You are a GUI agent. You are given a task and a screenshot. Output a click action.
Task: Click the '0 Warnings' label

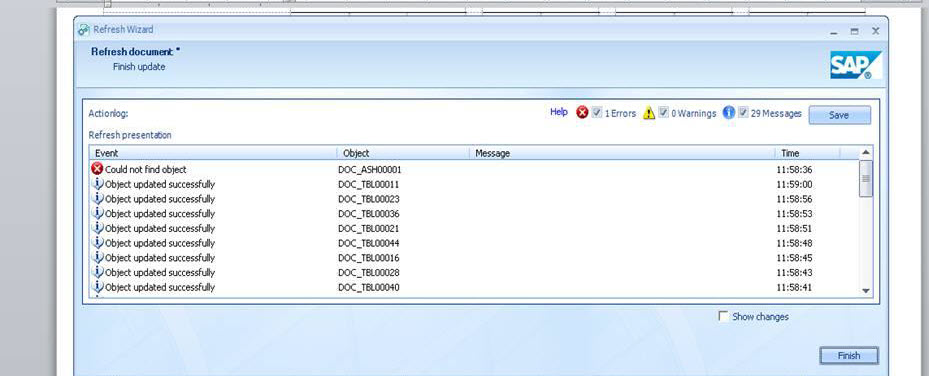pyautogui.click(x=694, y=113)
